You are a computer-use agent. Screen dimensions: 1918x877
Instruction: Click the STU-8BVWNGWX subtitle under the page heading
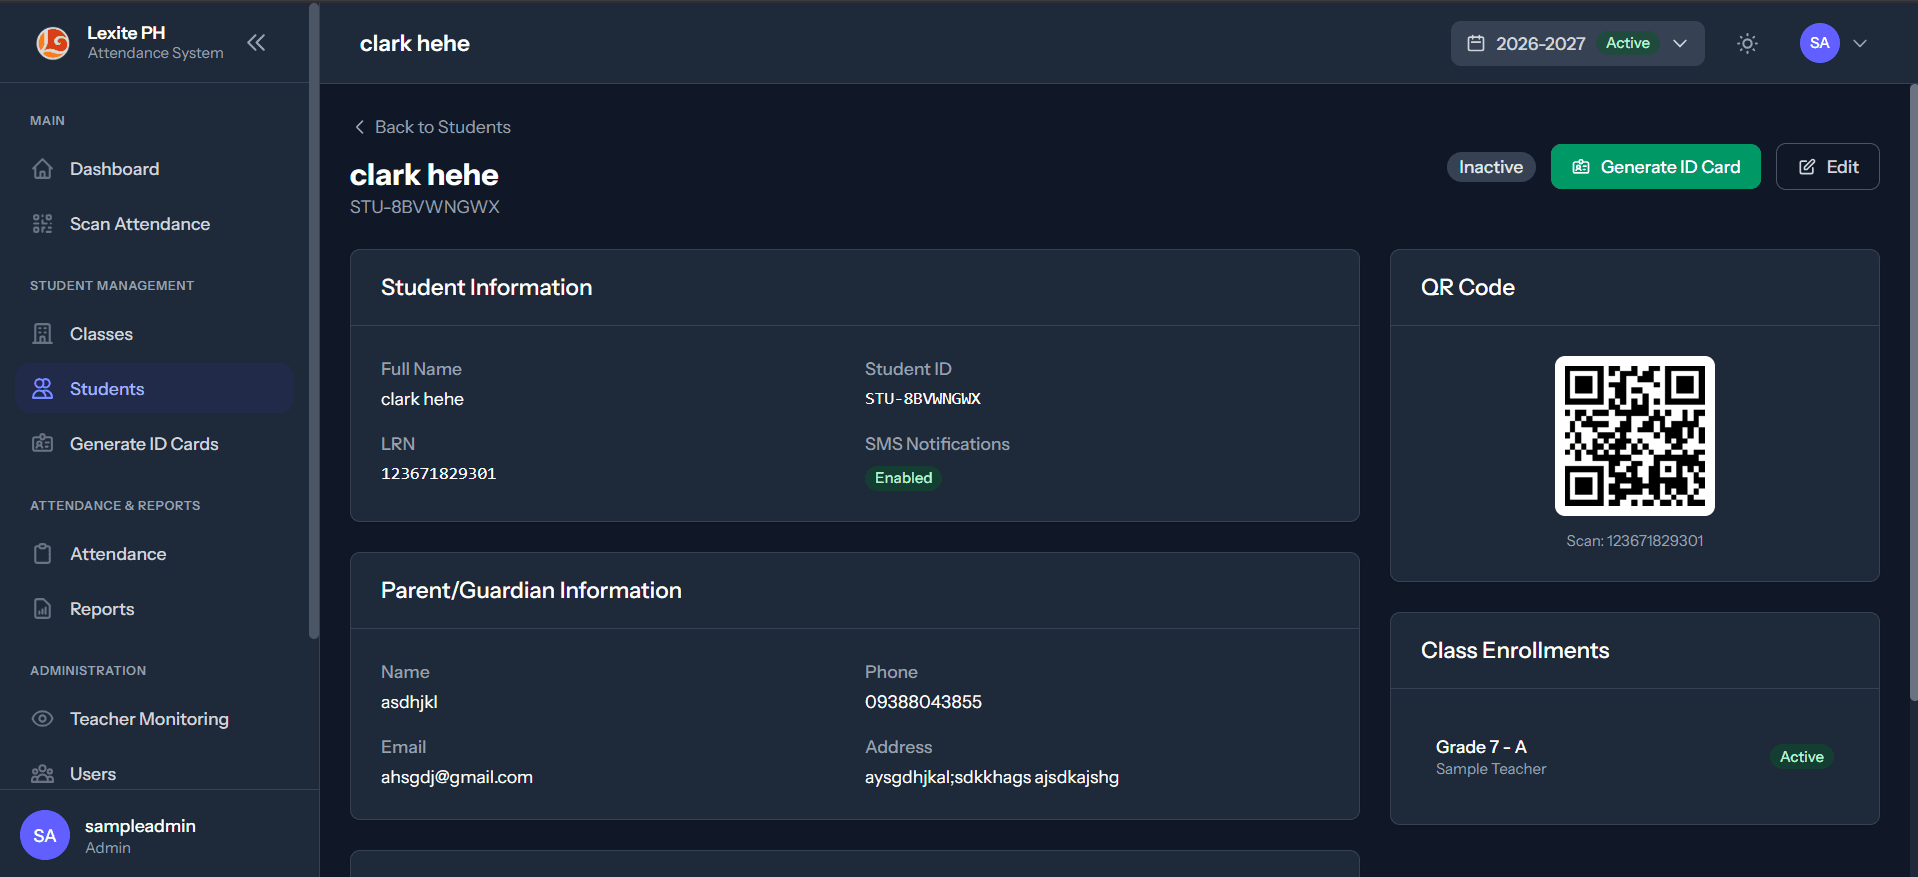coord(425,207)
